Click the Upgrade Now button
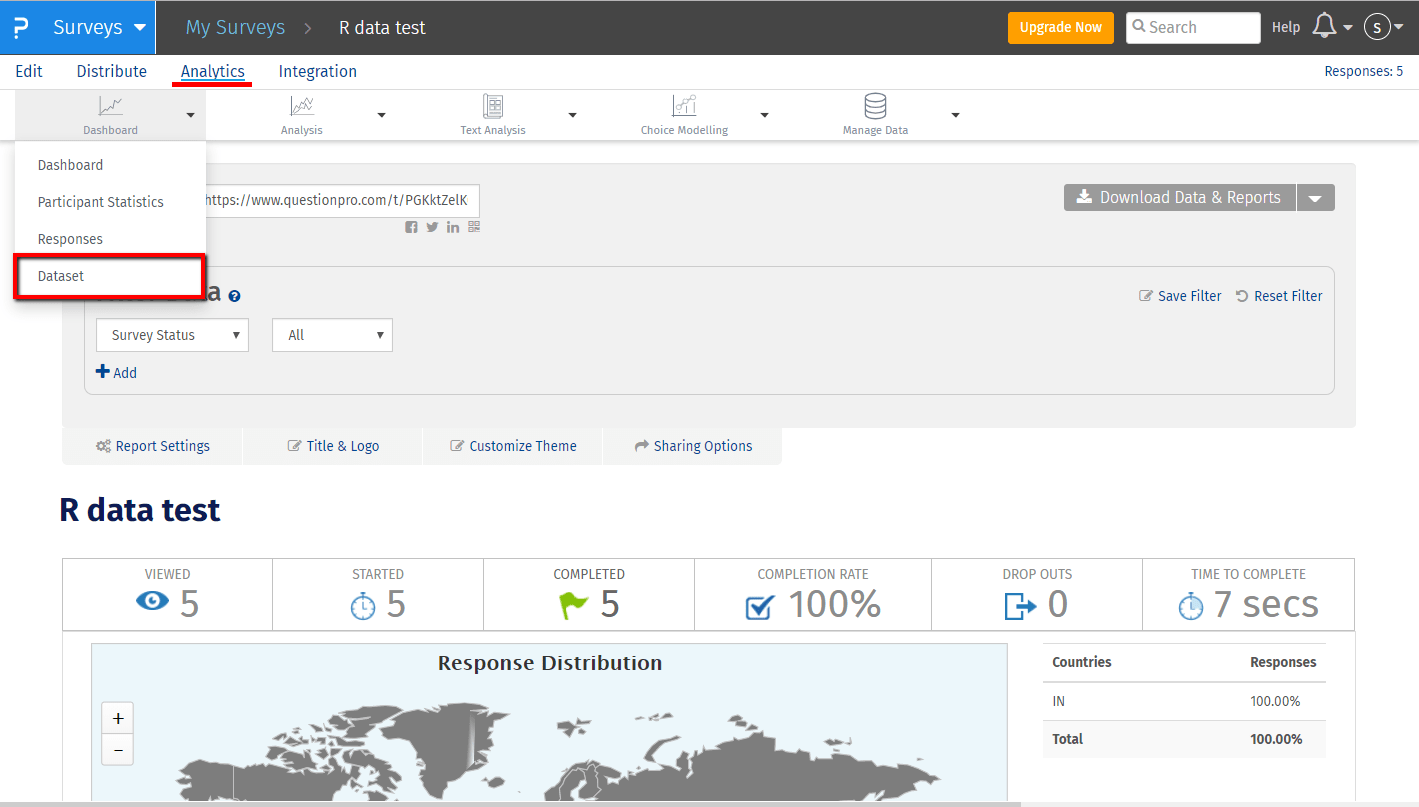The height and width of the screenshot is (807, 1419). (x=1060, y=27)
